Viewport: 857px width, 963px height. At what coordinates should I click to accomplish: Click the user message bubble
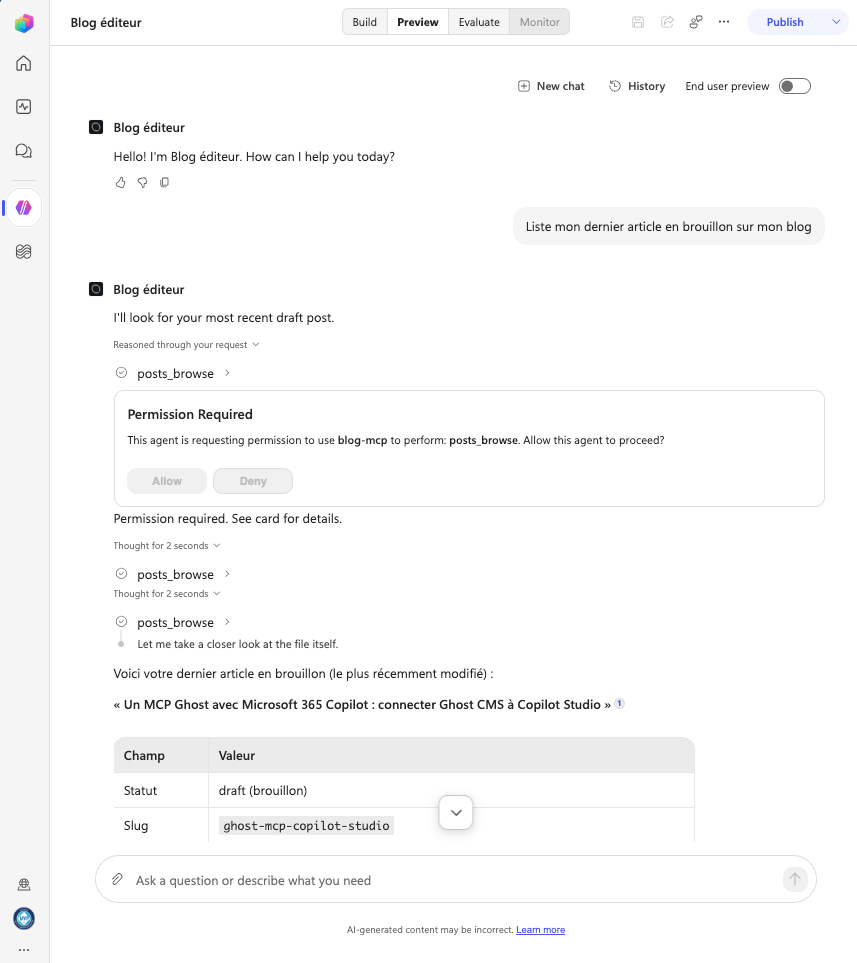pyautogui.click(x=668, y=226)
